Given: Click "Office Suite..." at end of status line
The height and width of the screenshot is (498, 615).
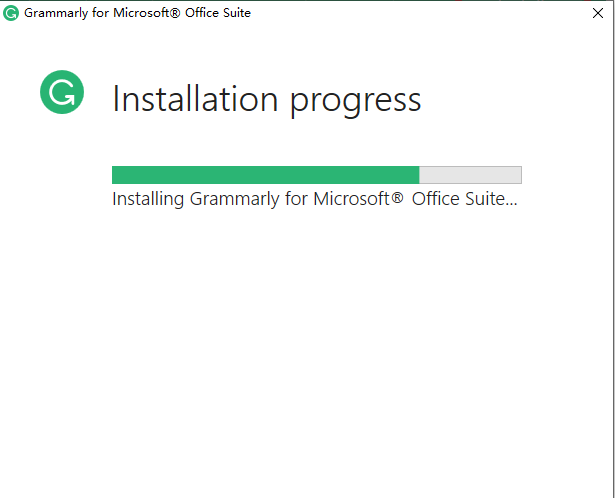Looking at the screenshot, I should (464, 198).
